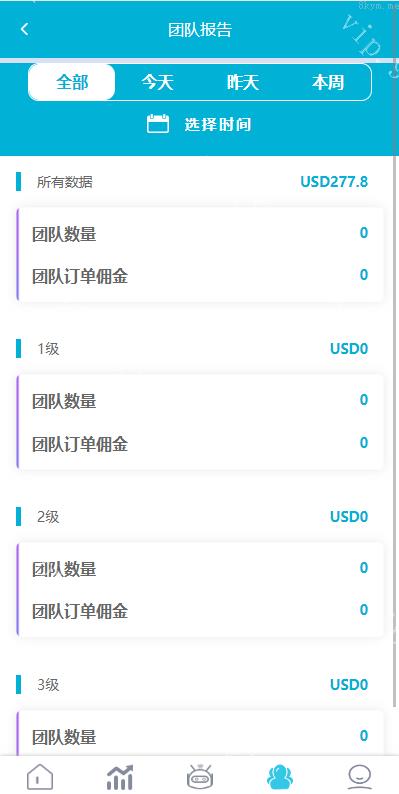Open the 1级 section header
Viewport: 399px width, 794px height.
pyautogui.click(x=48, y=349)
